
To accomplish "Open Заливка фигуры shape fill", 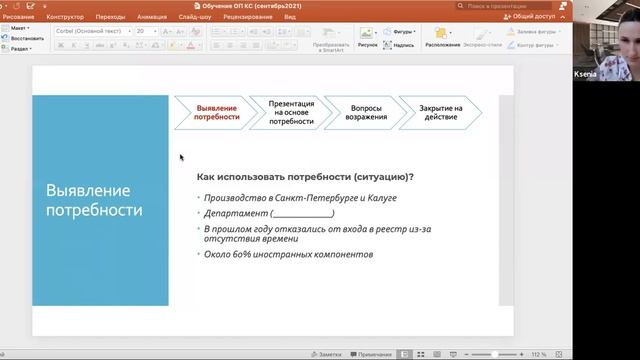I will click(534, 31).
